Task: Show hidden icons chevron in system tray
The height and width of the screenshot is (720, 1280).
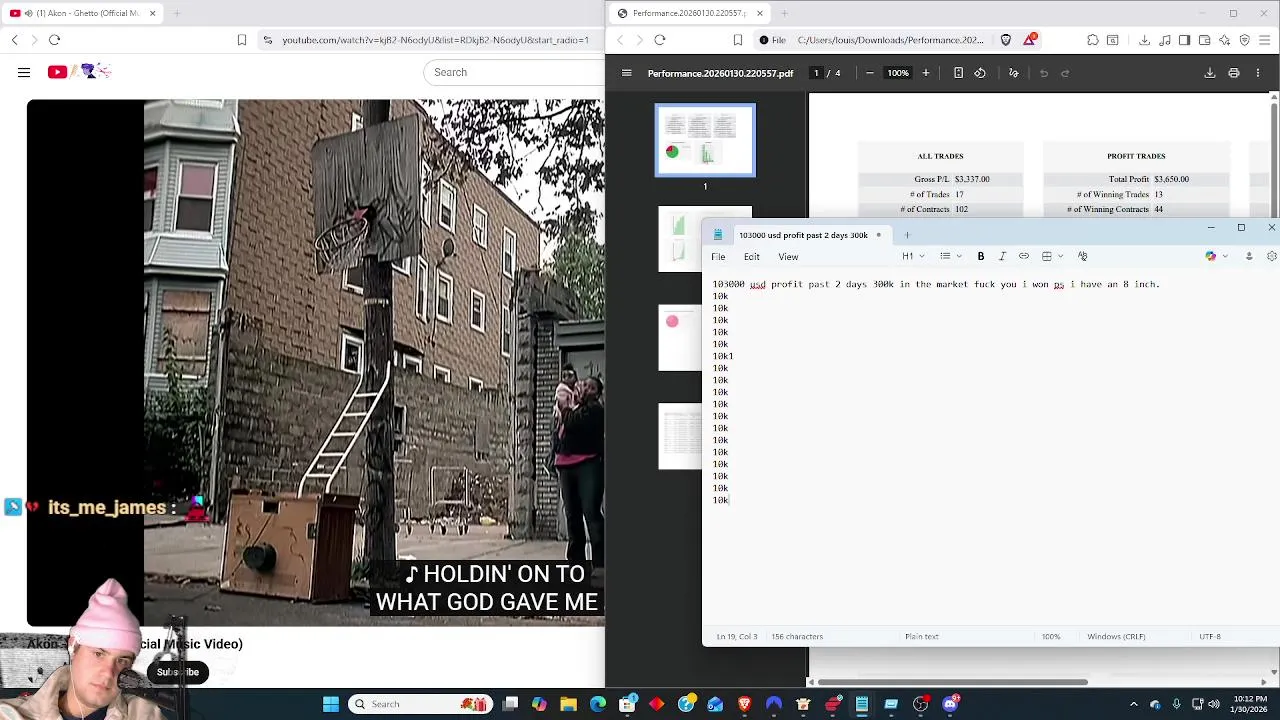Action: [x=1133, y=704]
